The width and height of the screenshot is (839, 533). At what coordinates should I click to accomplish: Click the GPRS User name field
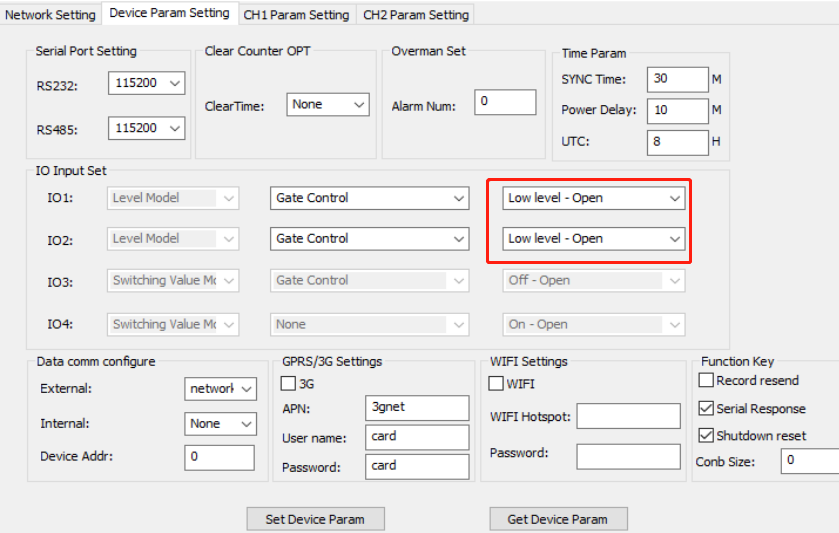pyautogui.click(x=417, y=437)
